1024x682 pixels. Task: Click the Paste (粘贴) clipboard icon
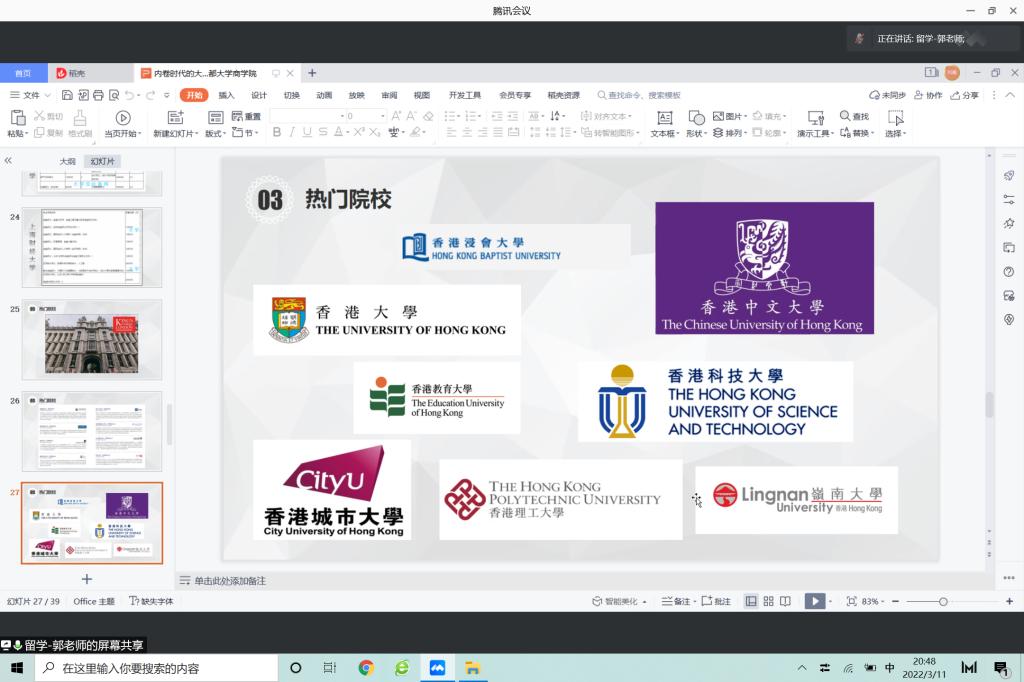tap(18, 118)
